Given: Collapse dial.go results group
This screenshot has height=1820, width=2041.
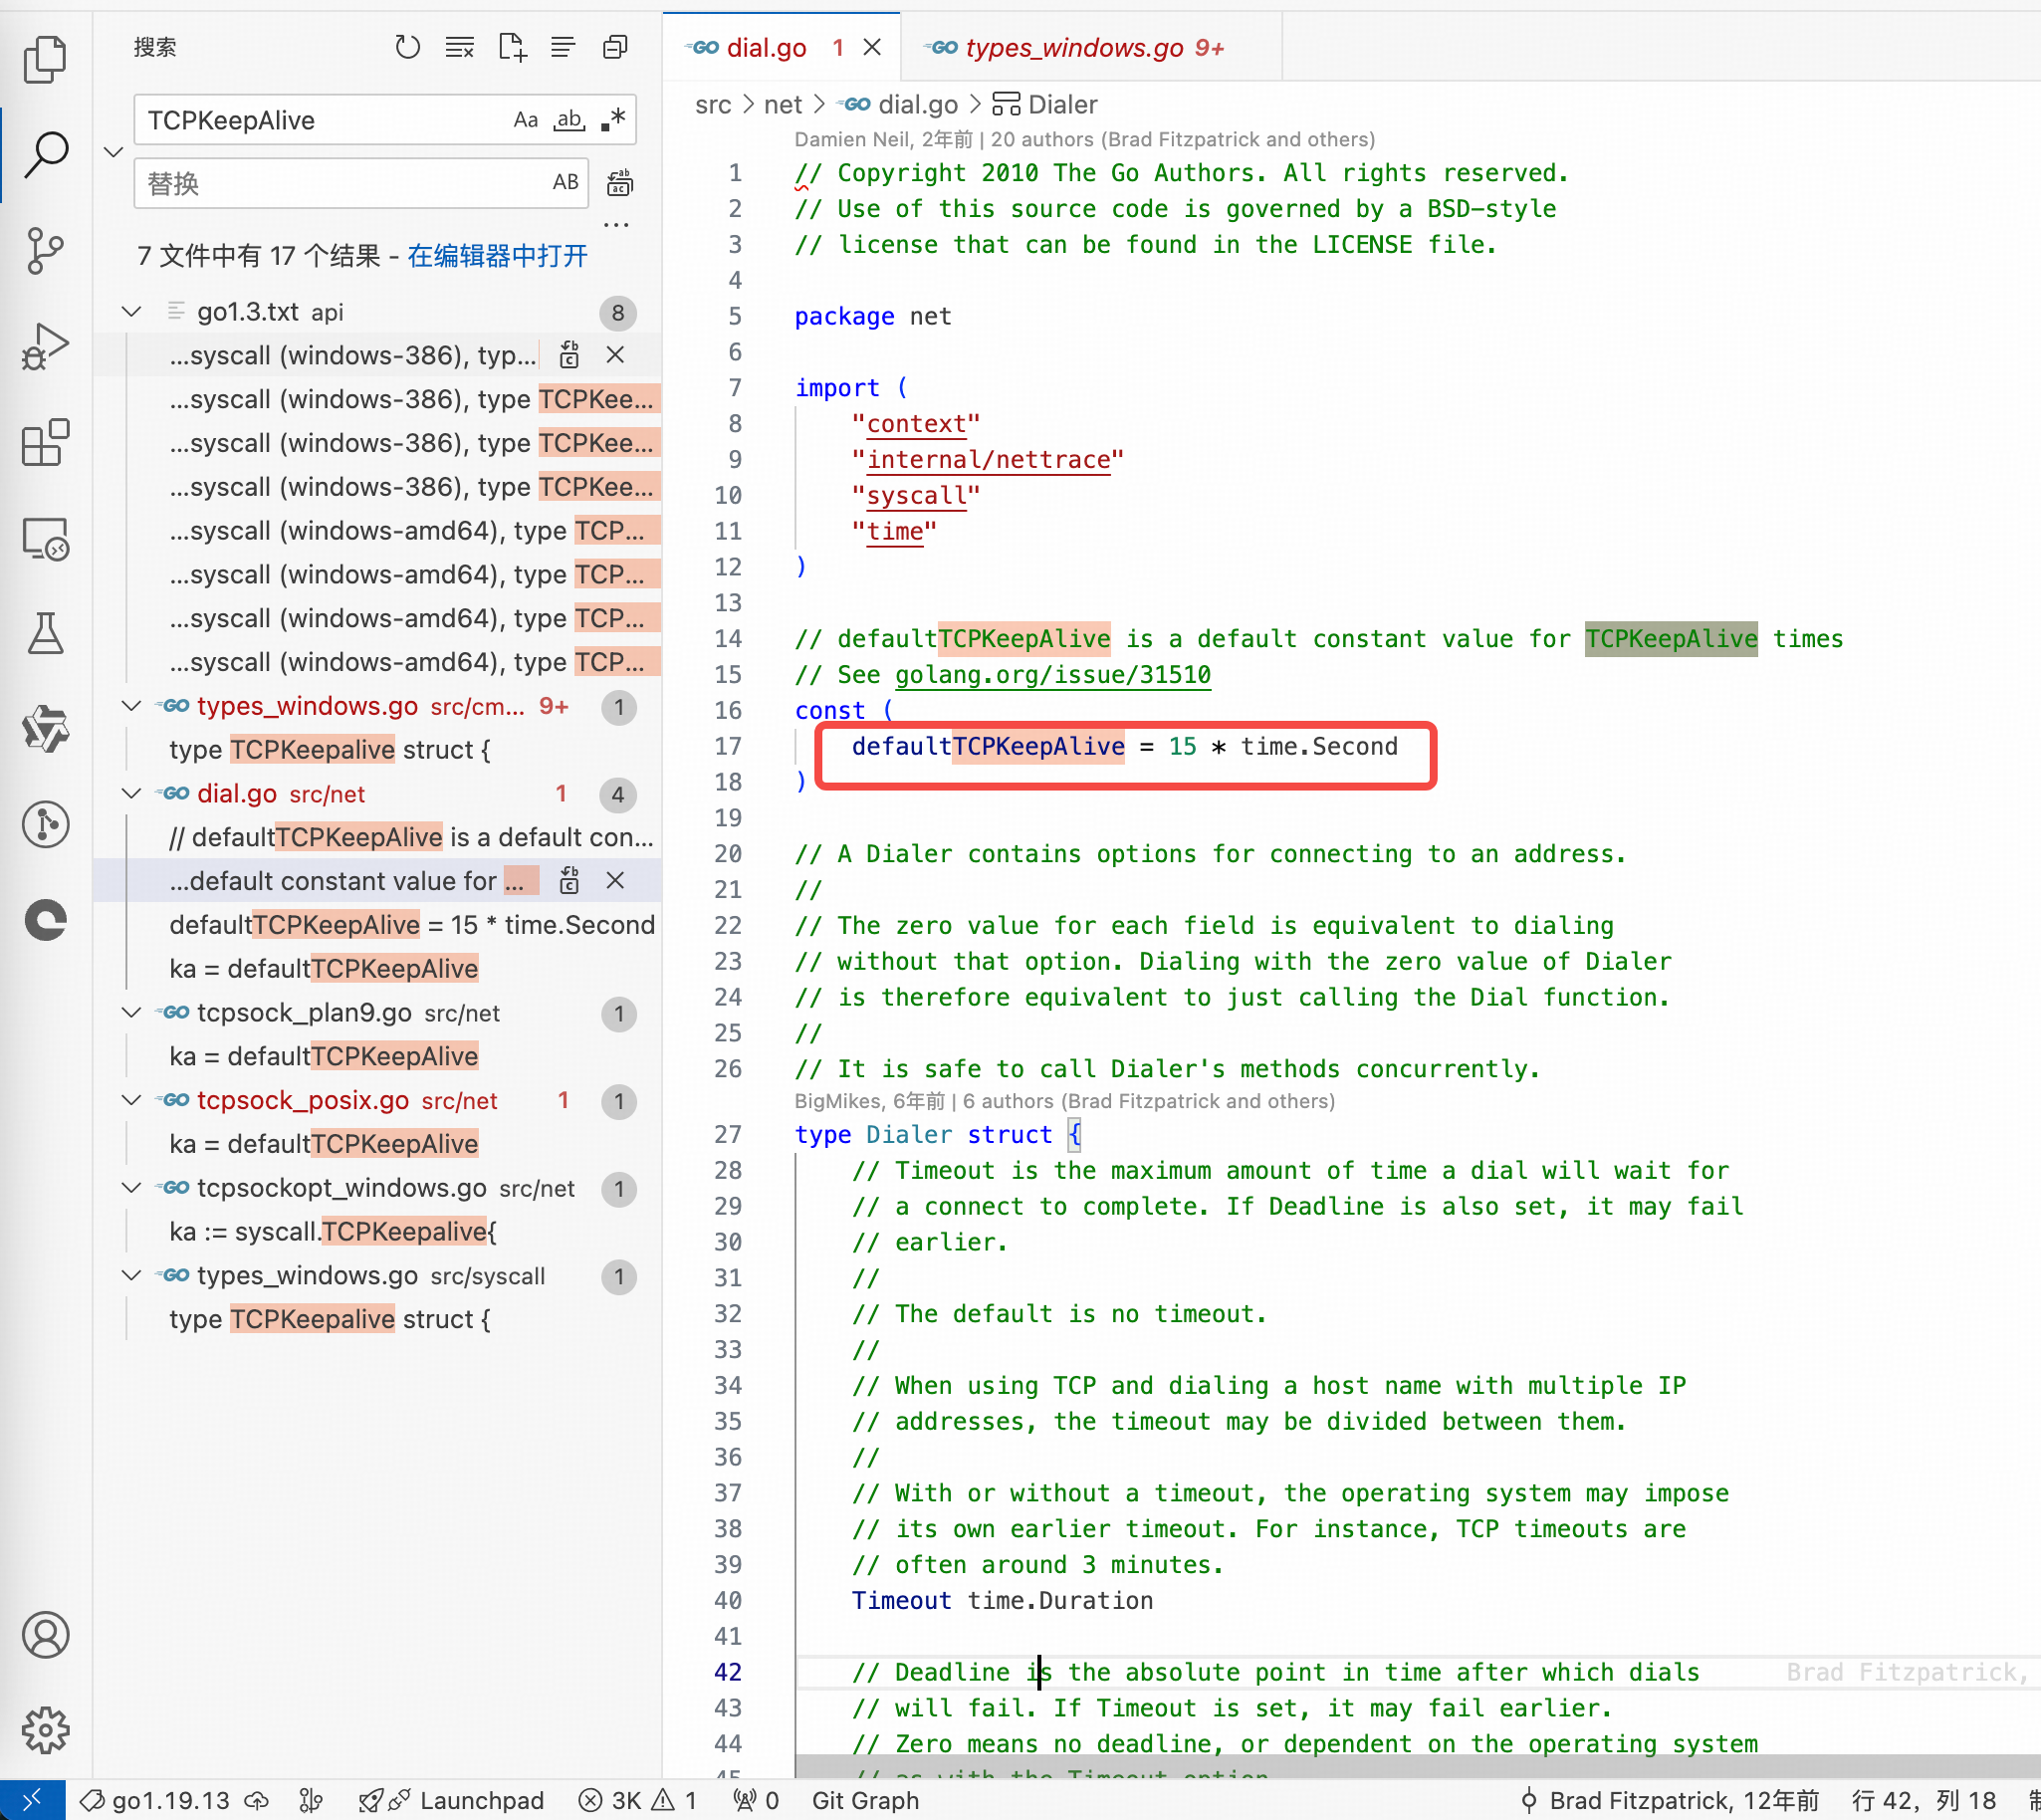Looking at the screenshot, I should 131,794.
